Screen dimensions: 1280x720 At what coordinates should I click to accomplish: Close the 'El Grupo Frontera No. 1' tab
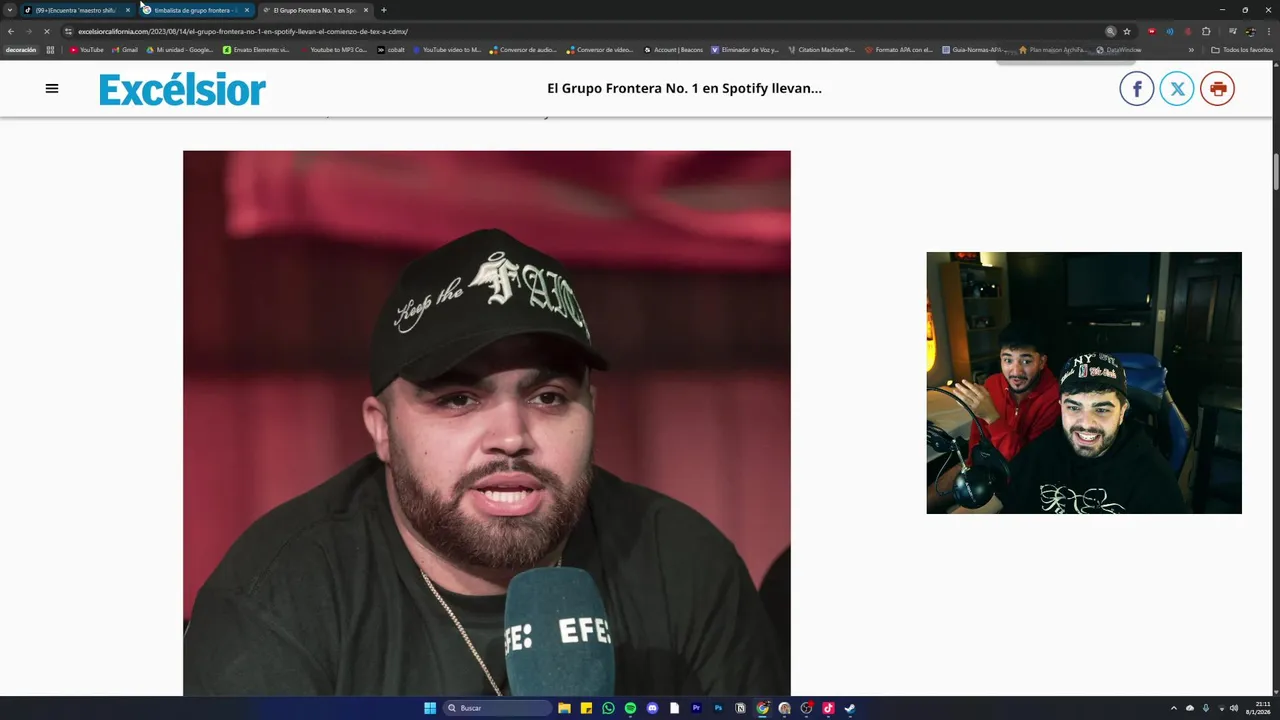tap(366, 10)
